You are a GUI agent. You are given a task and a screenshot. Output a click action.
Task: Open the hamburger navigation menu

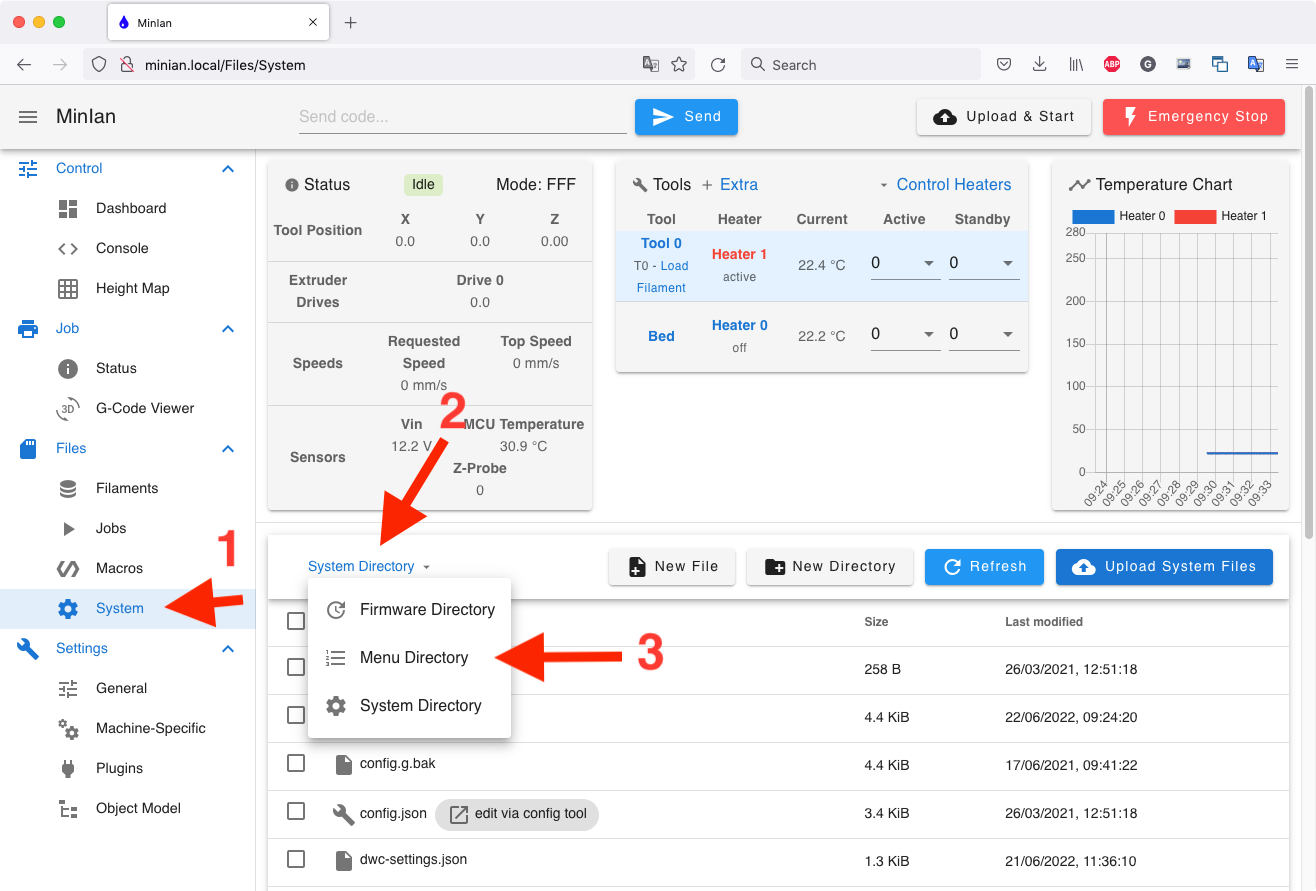pos(28,117)
